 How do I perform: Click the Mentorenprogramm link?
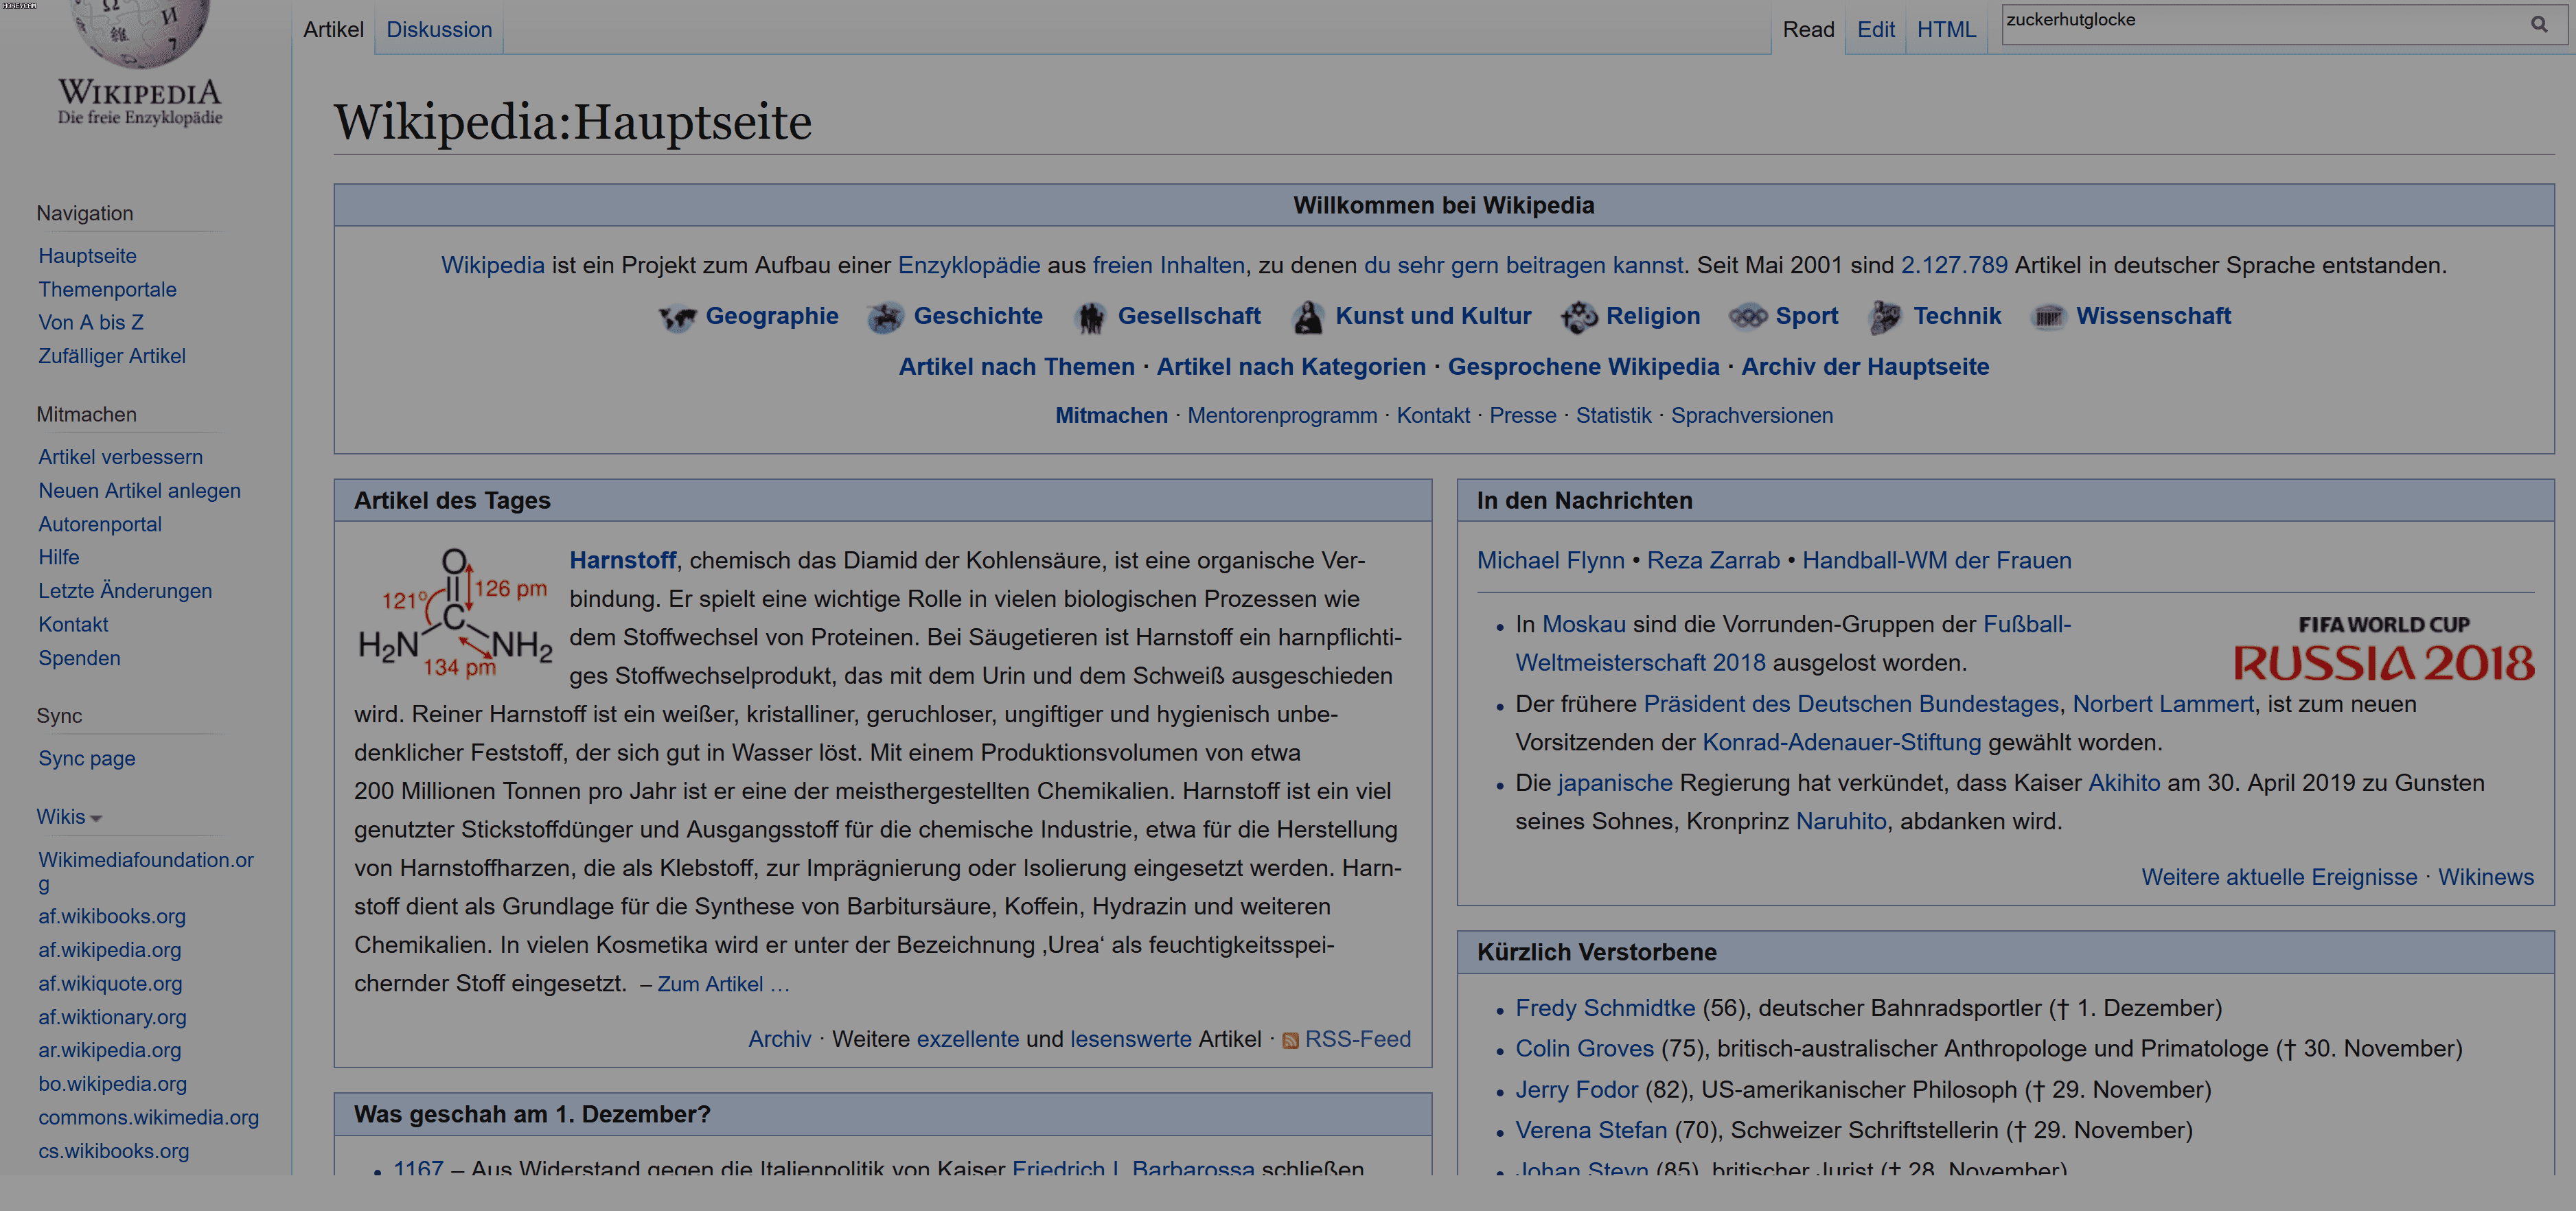(1282, 416)
